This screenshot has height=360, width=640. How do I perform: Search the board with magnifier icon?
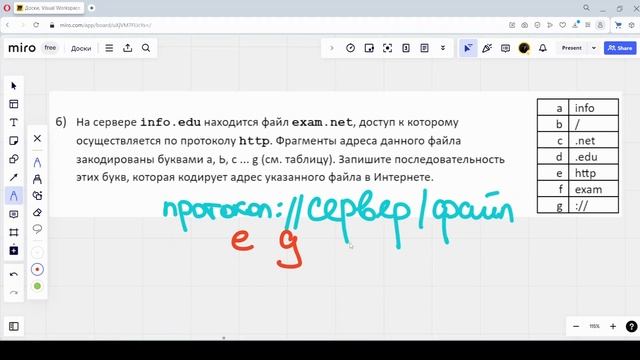[146, 48]
